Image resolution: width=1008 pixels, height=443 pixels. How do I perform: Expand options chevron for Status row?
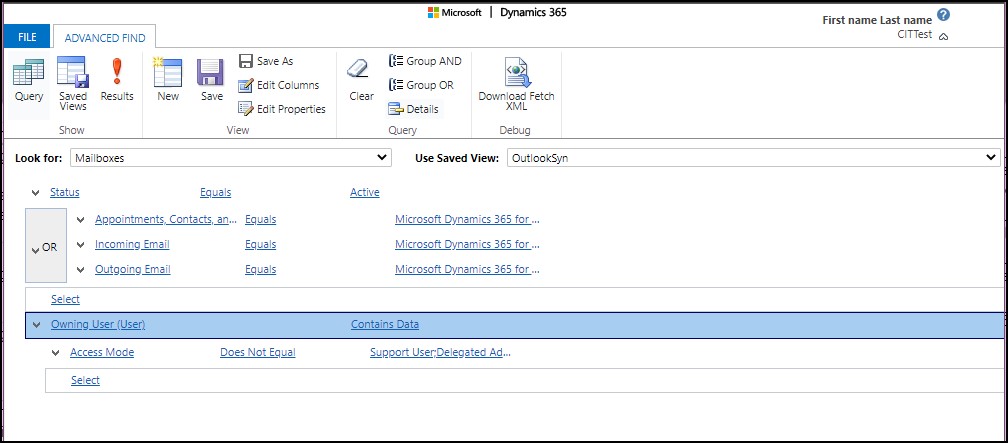coord(35,193)
